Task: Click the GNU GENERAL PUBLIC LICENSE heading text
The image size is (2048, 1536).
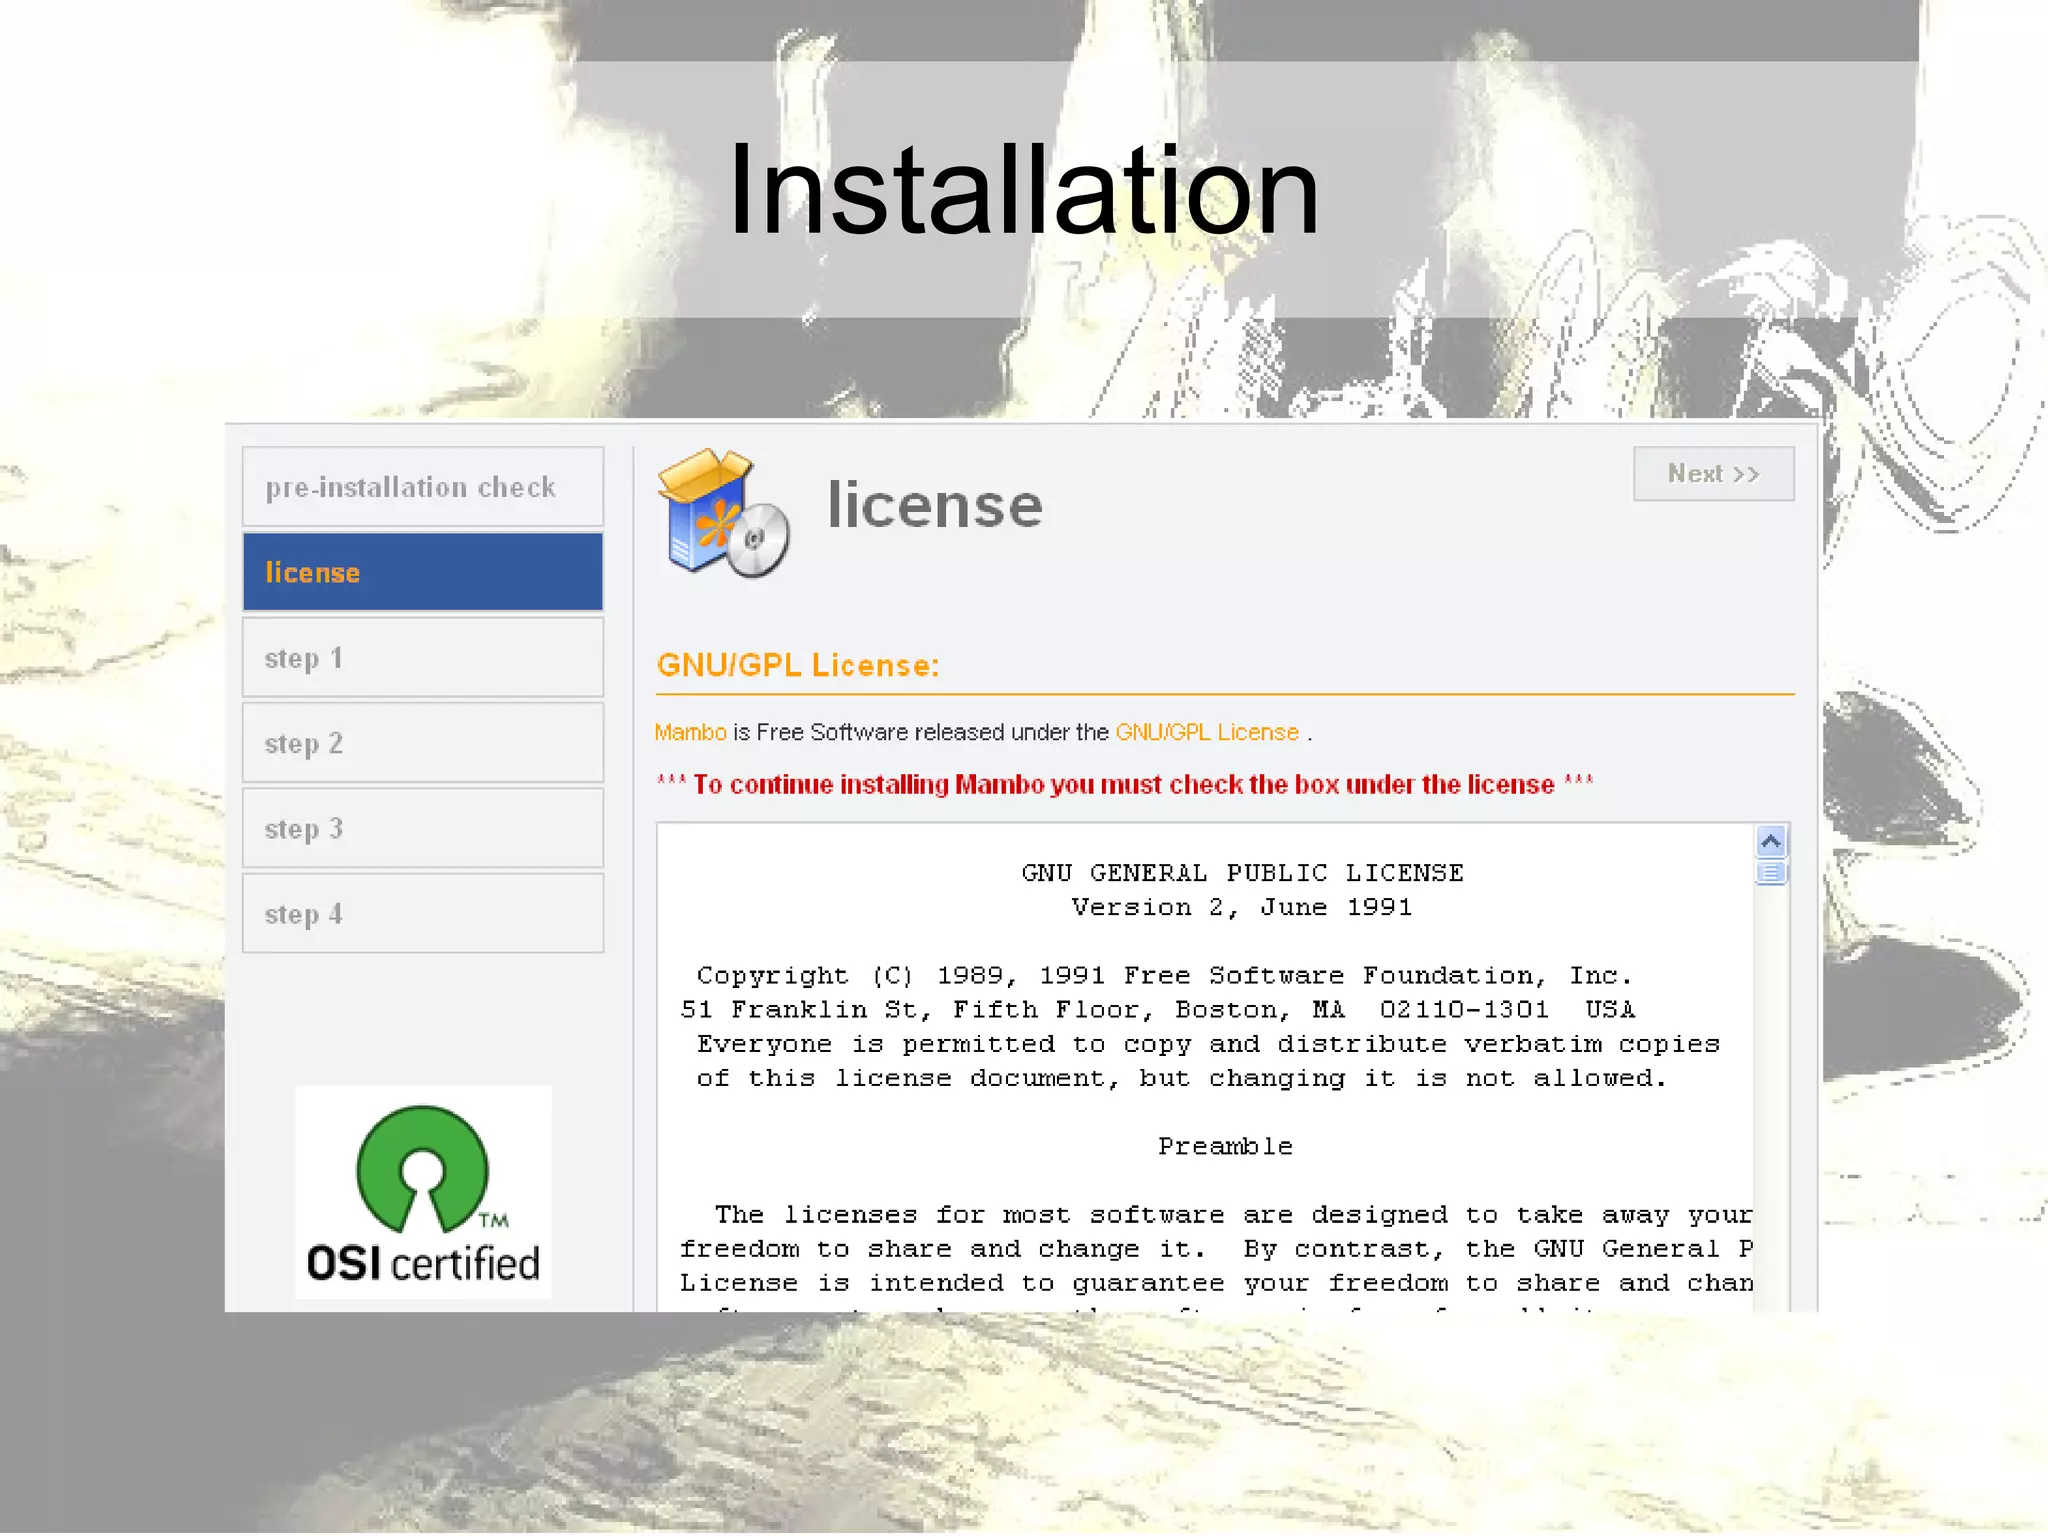Action: (1242, 873)
